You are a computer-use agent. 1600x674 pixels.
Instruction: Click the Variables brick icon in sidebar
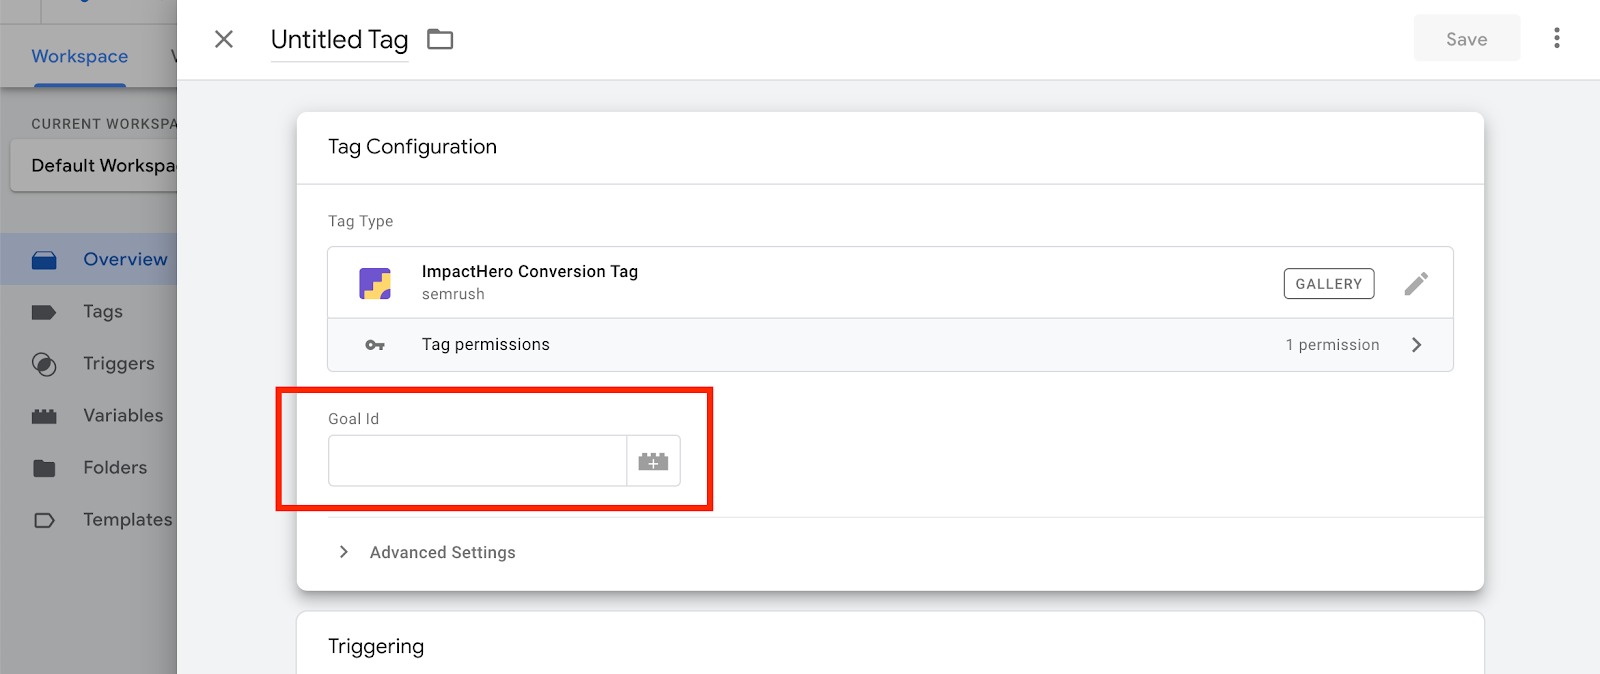click(44, 416)
